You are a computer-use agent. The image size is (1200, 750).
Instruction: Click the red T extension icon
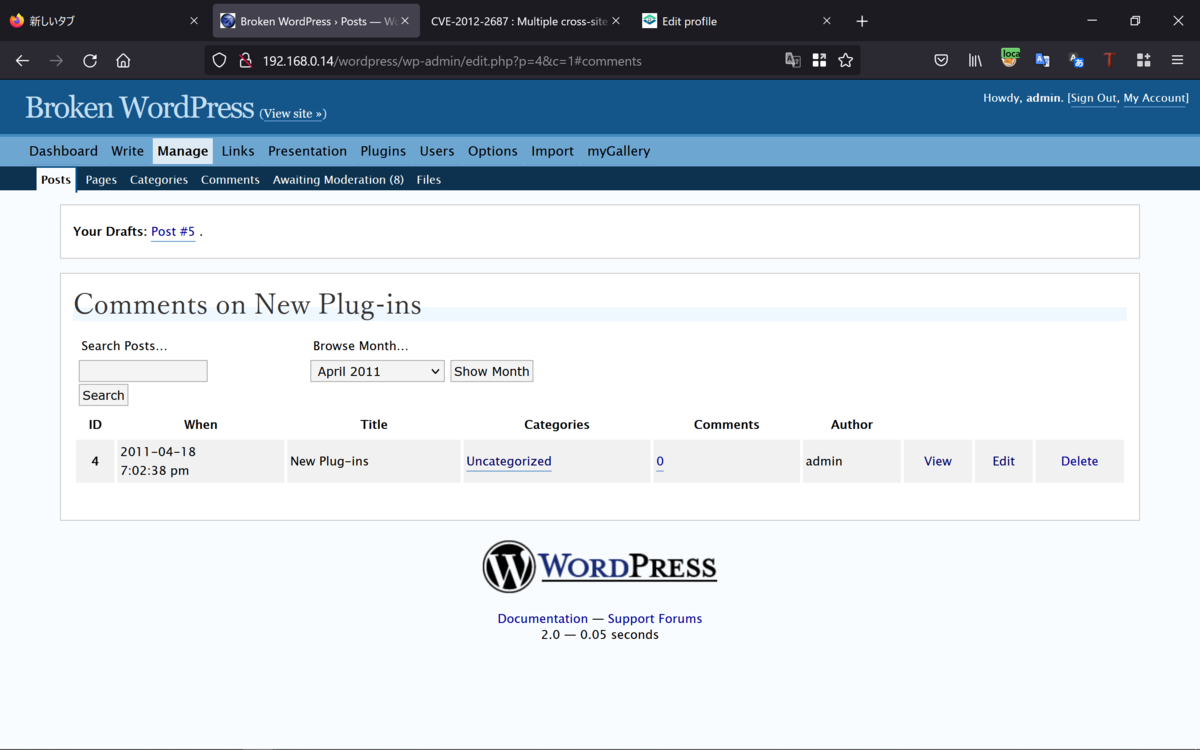tap(1109, 61)
